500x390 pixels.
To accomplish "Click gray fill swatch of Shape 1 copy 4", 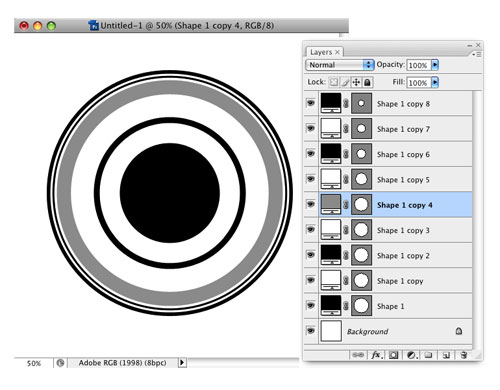I will pos(331,205).
